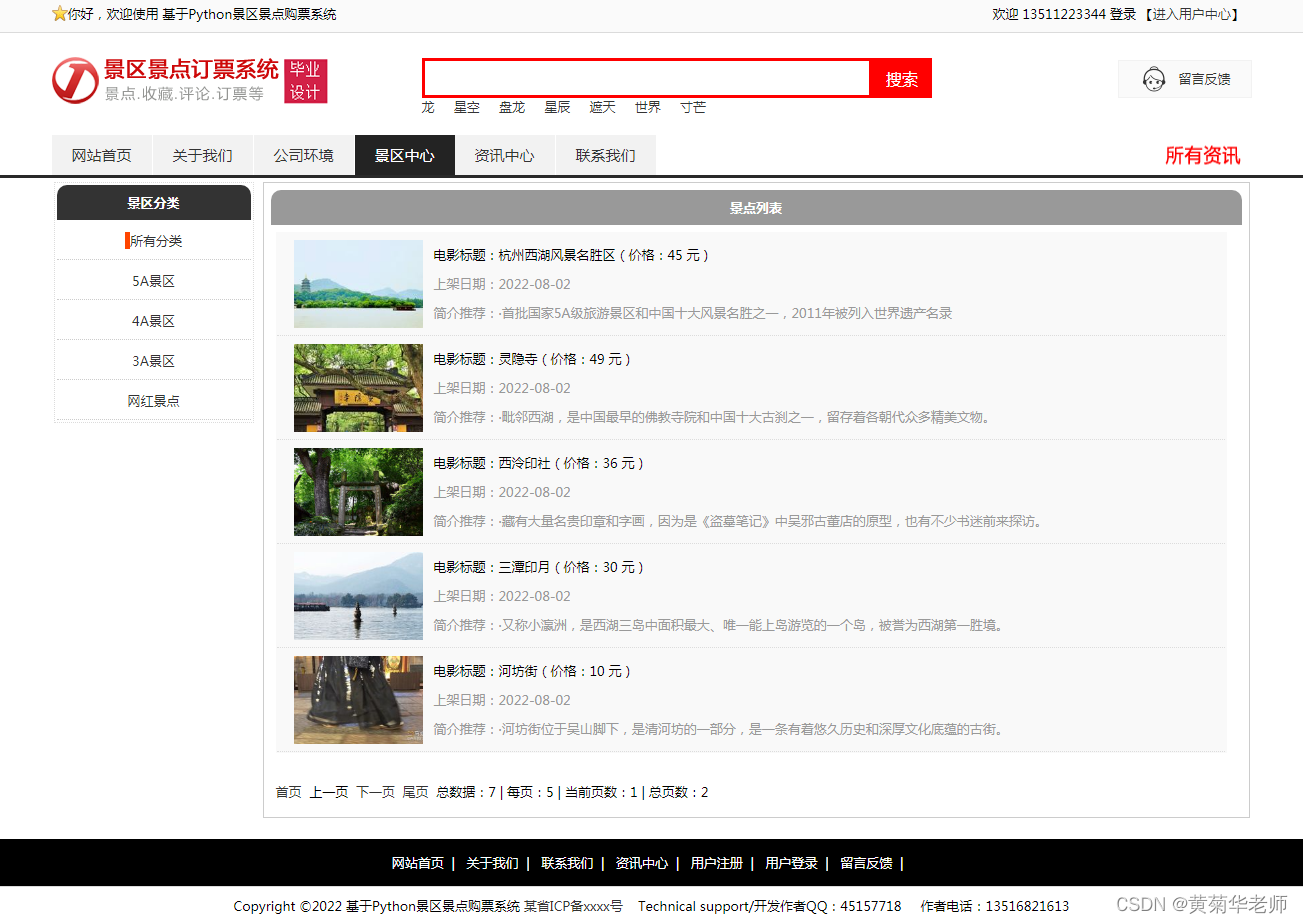Click footer 资讯中心 link
1303x924 pixels.
pyautogui.click(x=641, y=863)
